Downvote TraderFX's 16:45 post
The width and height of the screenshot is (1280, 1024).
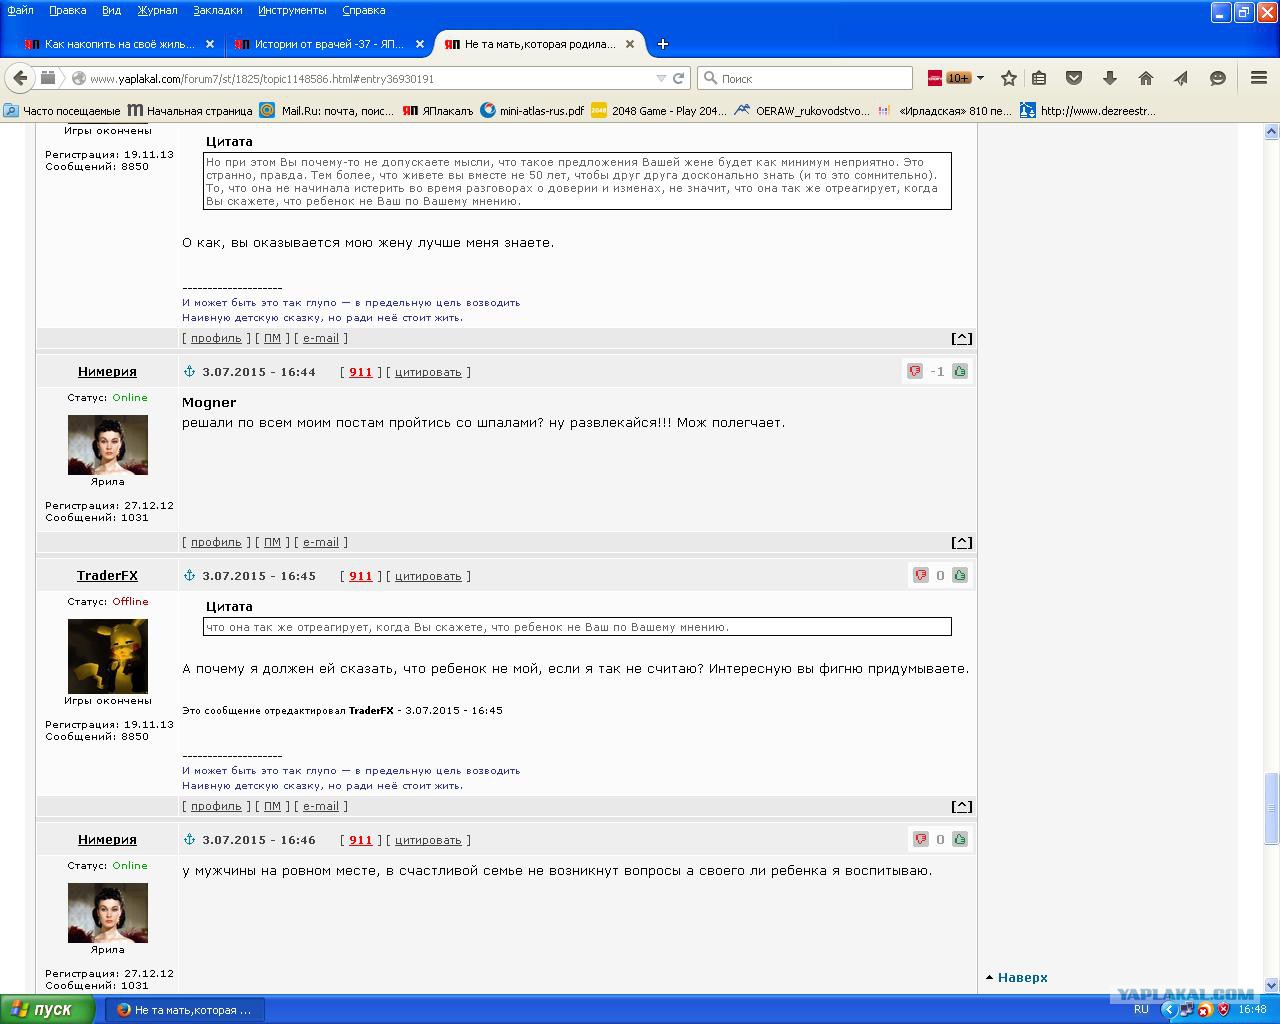click(x=920, y=575)
